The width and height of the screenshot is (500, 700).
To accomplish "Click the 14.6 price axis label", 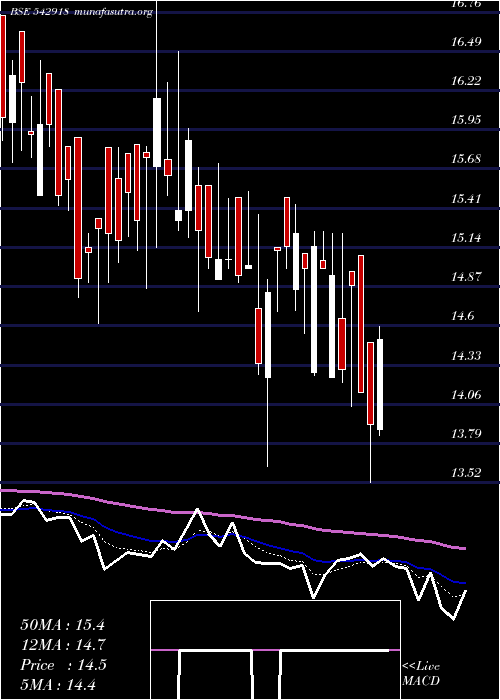I will (462, 316).
